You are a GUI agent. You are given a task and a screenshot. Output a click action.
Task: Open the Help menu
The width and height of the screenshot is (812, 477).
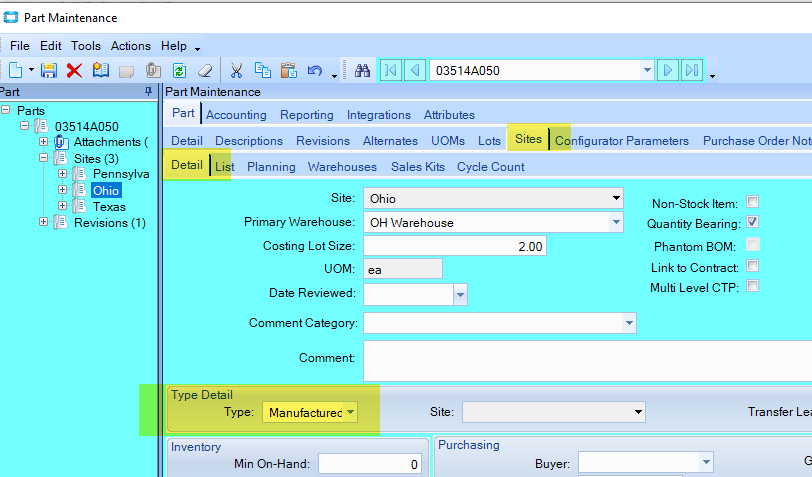point(173,46)
